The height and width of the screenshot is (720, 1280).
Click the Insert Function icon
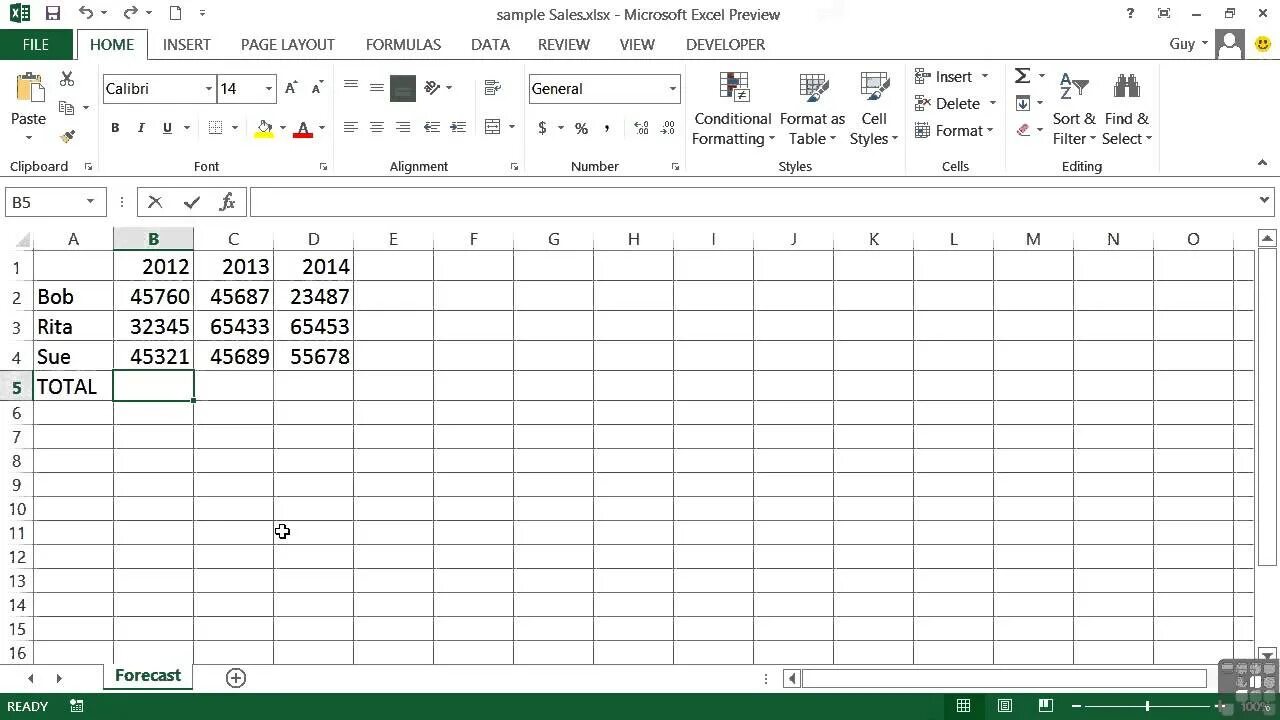tap(228, 201)
